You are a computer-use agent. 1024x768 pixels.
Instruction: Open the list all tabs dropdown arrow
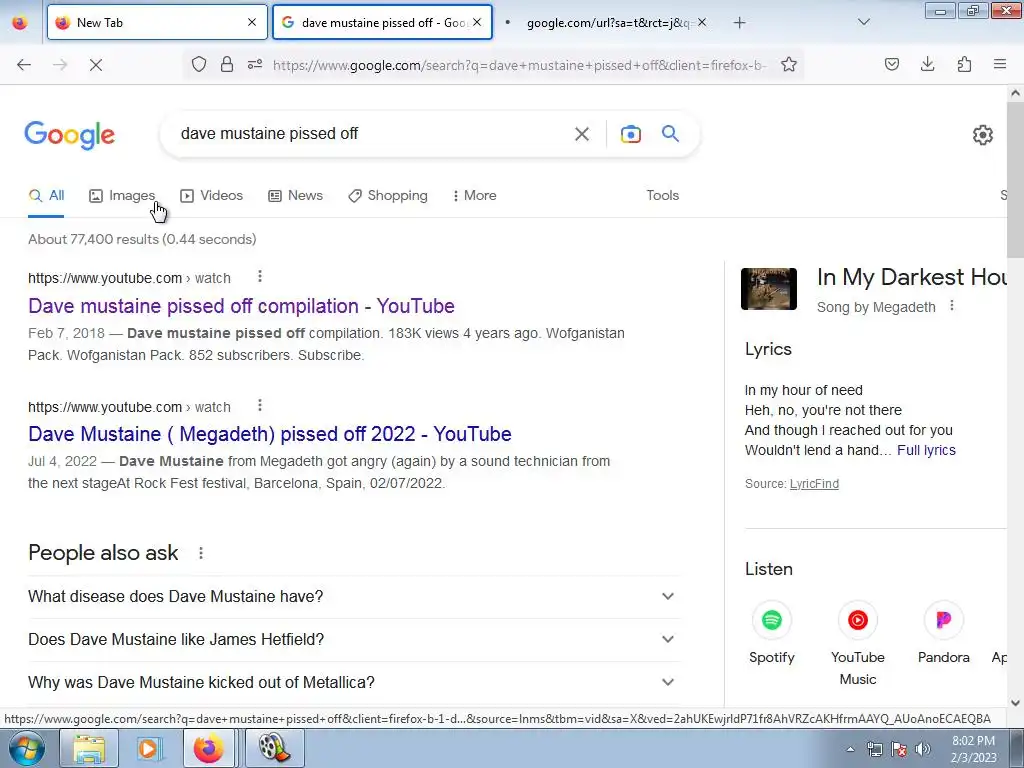(x=863, y=22)
